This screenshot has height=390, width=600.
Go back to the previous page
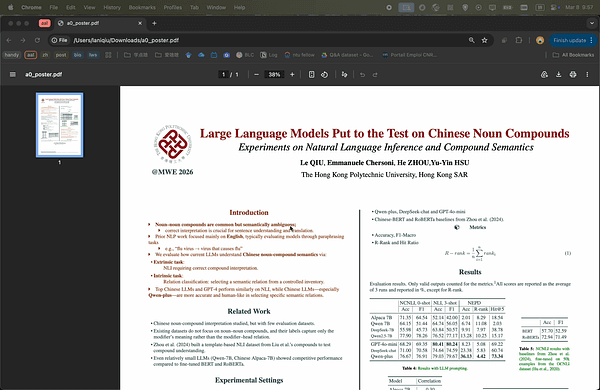9,40
